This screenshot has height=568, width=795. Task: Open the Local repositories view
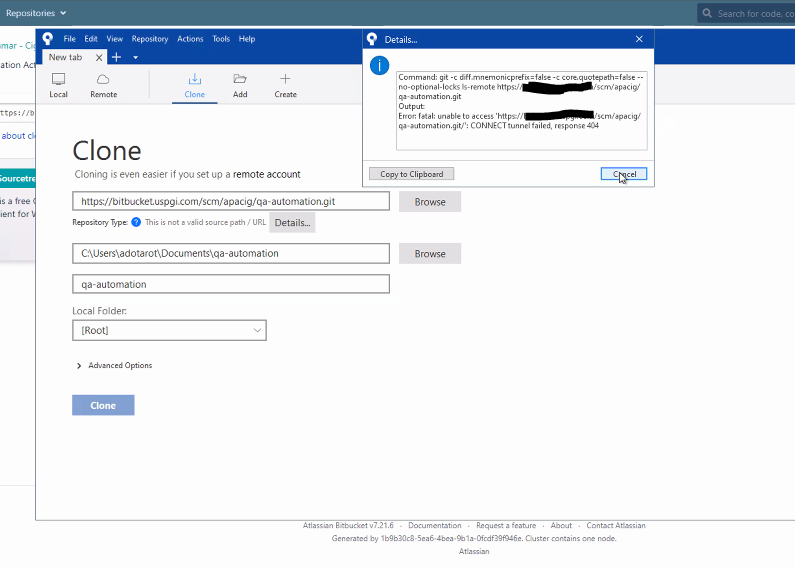click(58, 85)
